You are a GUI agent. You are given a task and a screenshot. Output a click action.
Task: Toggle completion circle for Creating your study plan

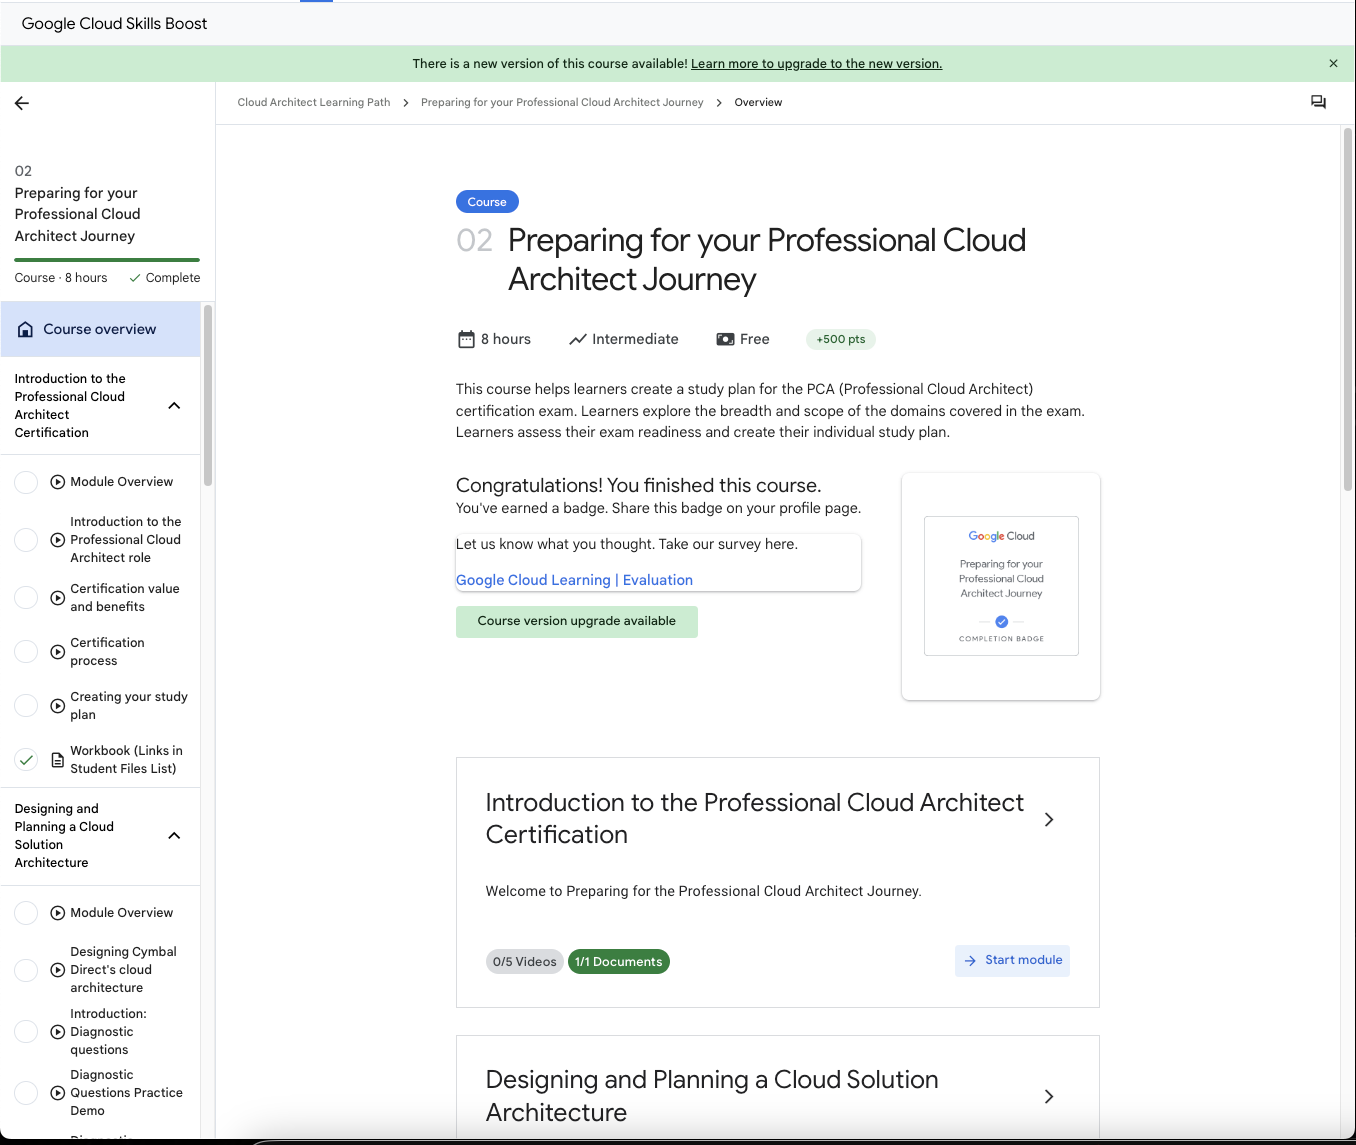tap(27, 706)
